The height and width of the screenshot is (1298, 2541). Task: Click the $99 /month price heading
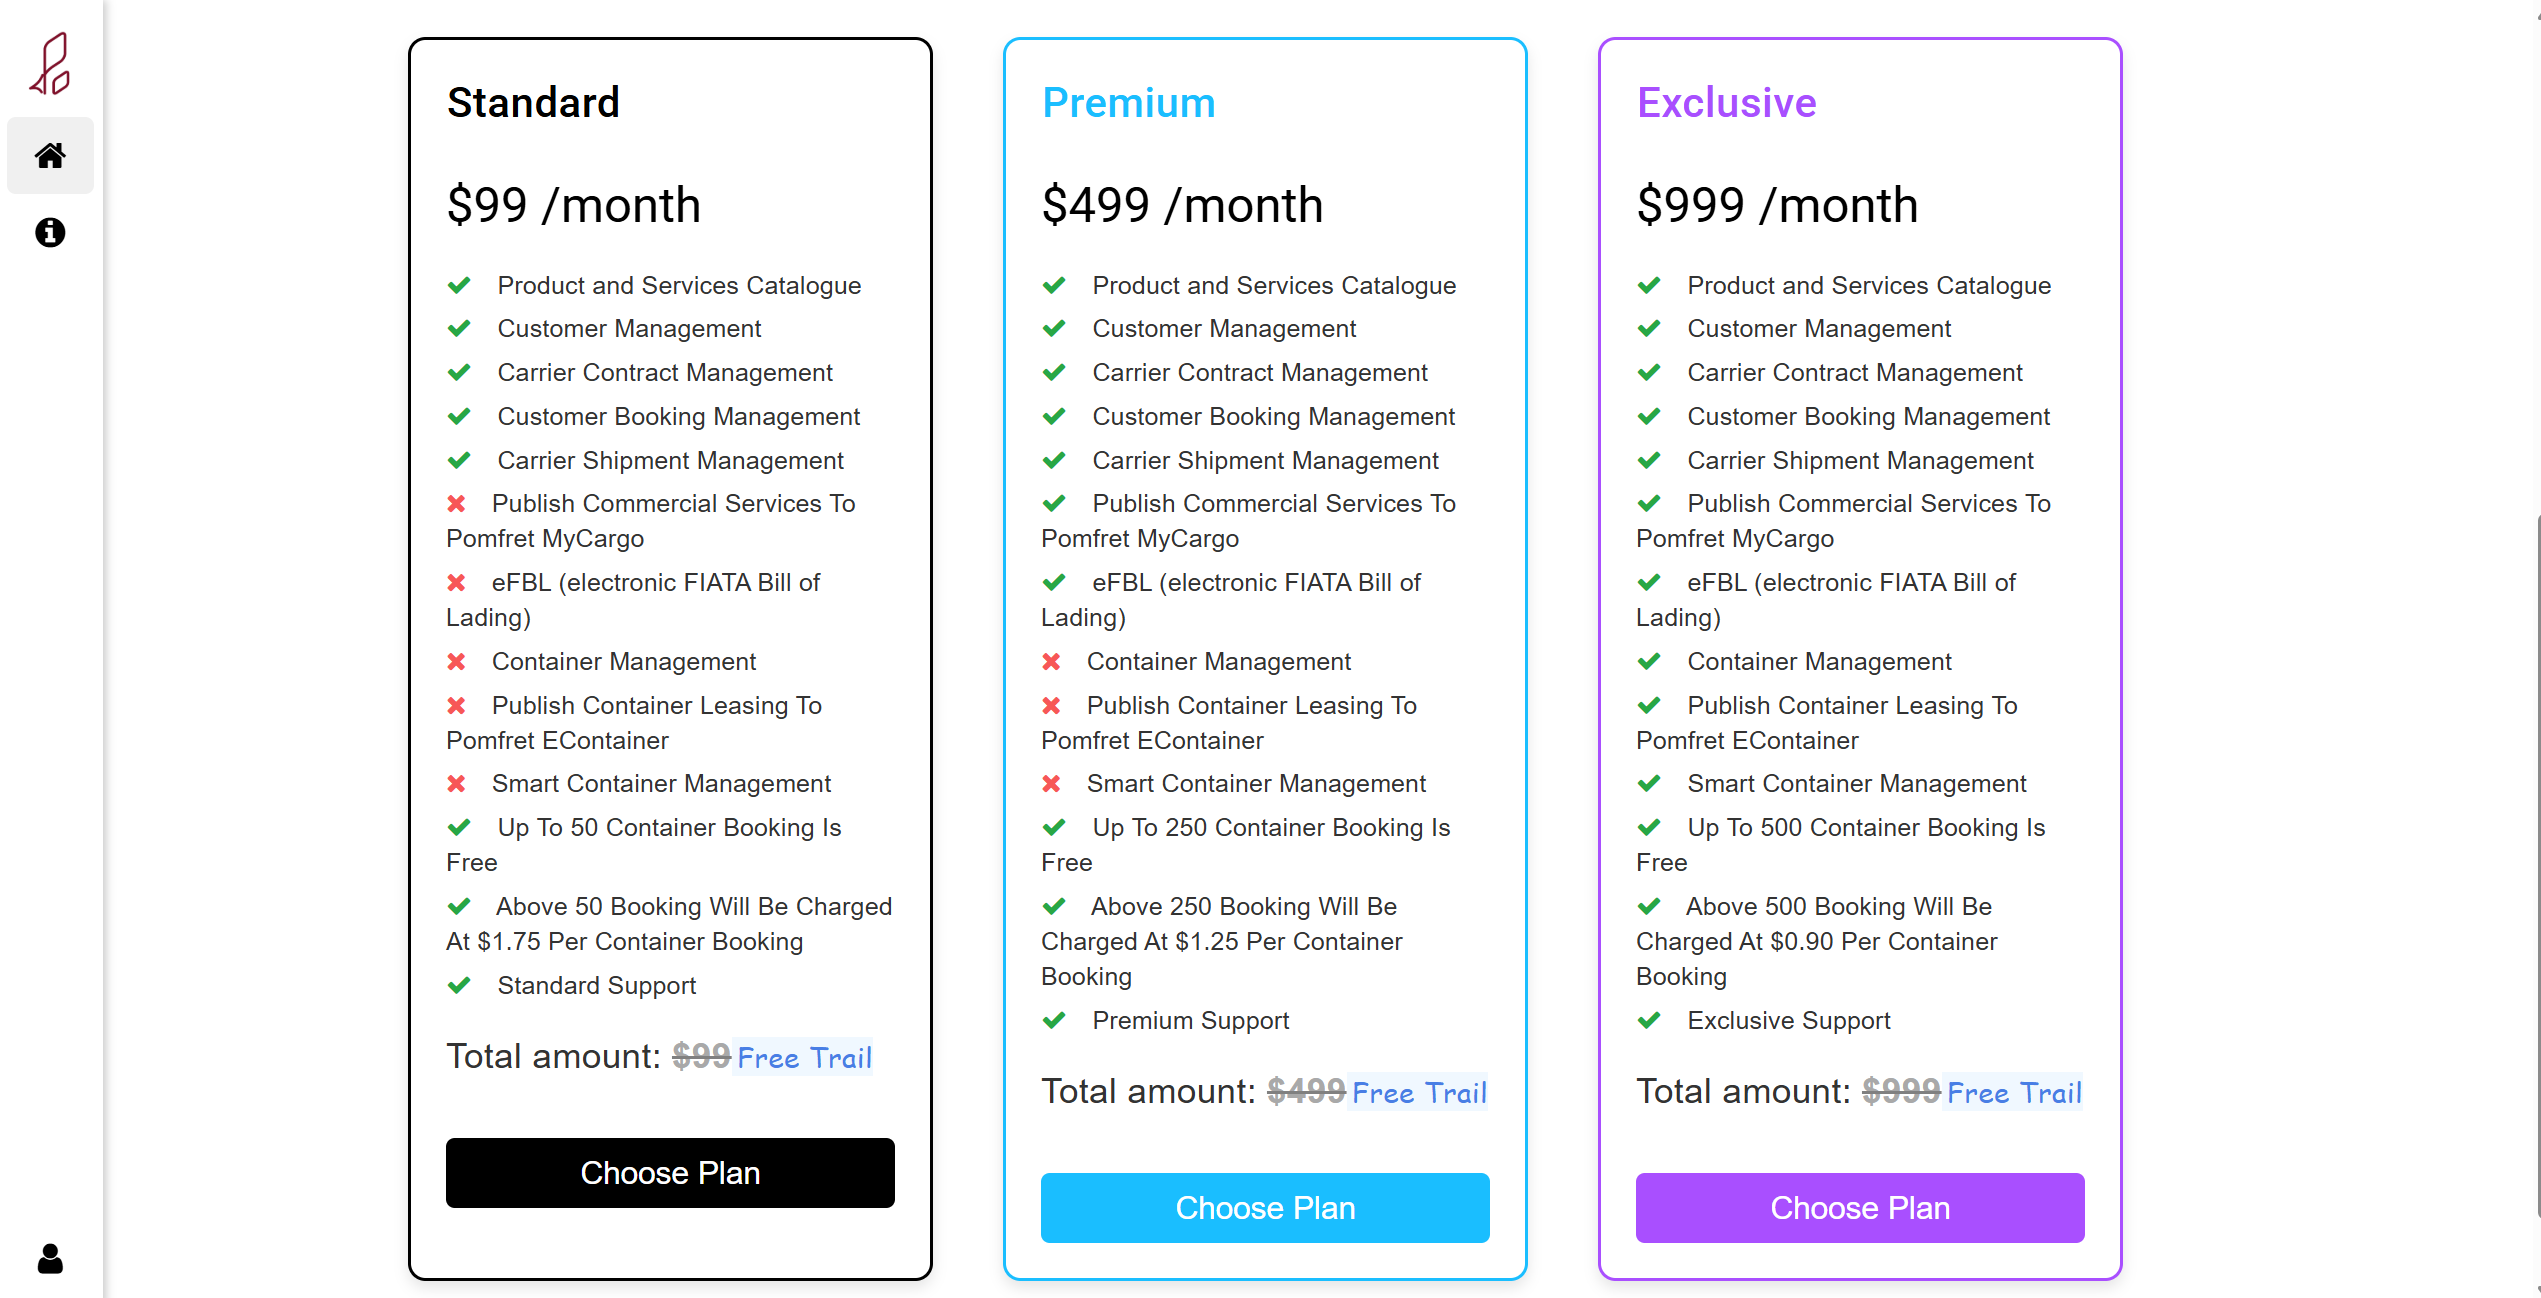pos(574,205)
